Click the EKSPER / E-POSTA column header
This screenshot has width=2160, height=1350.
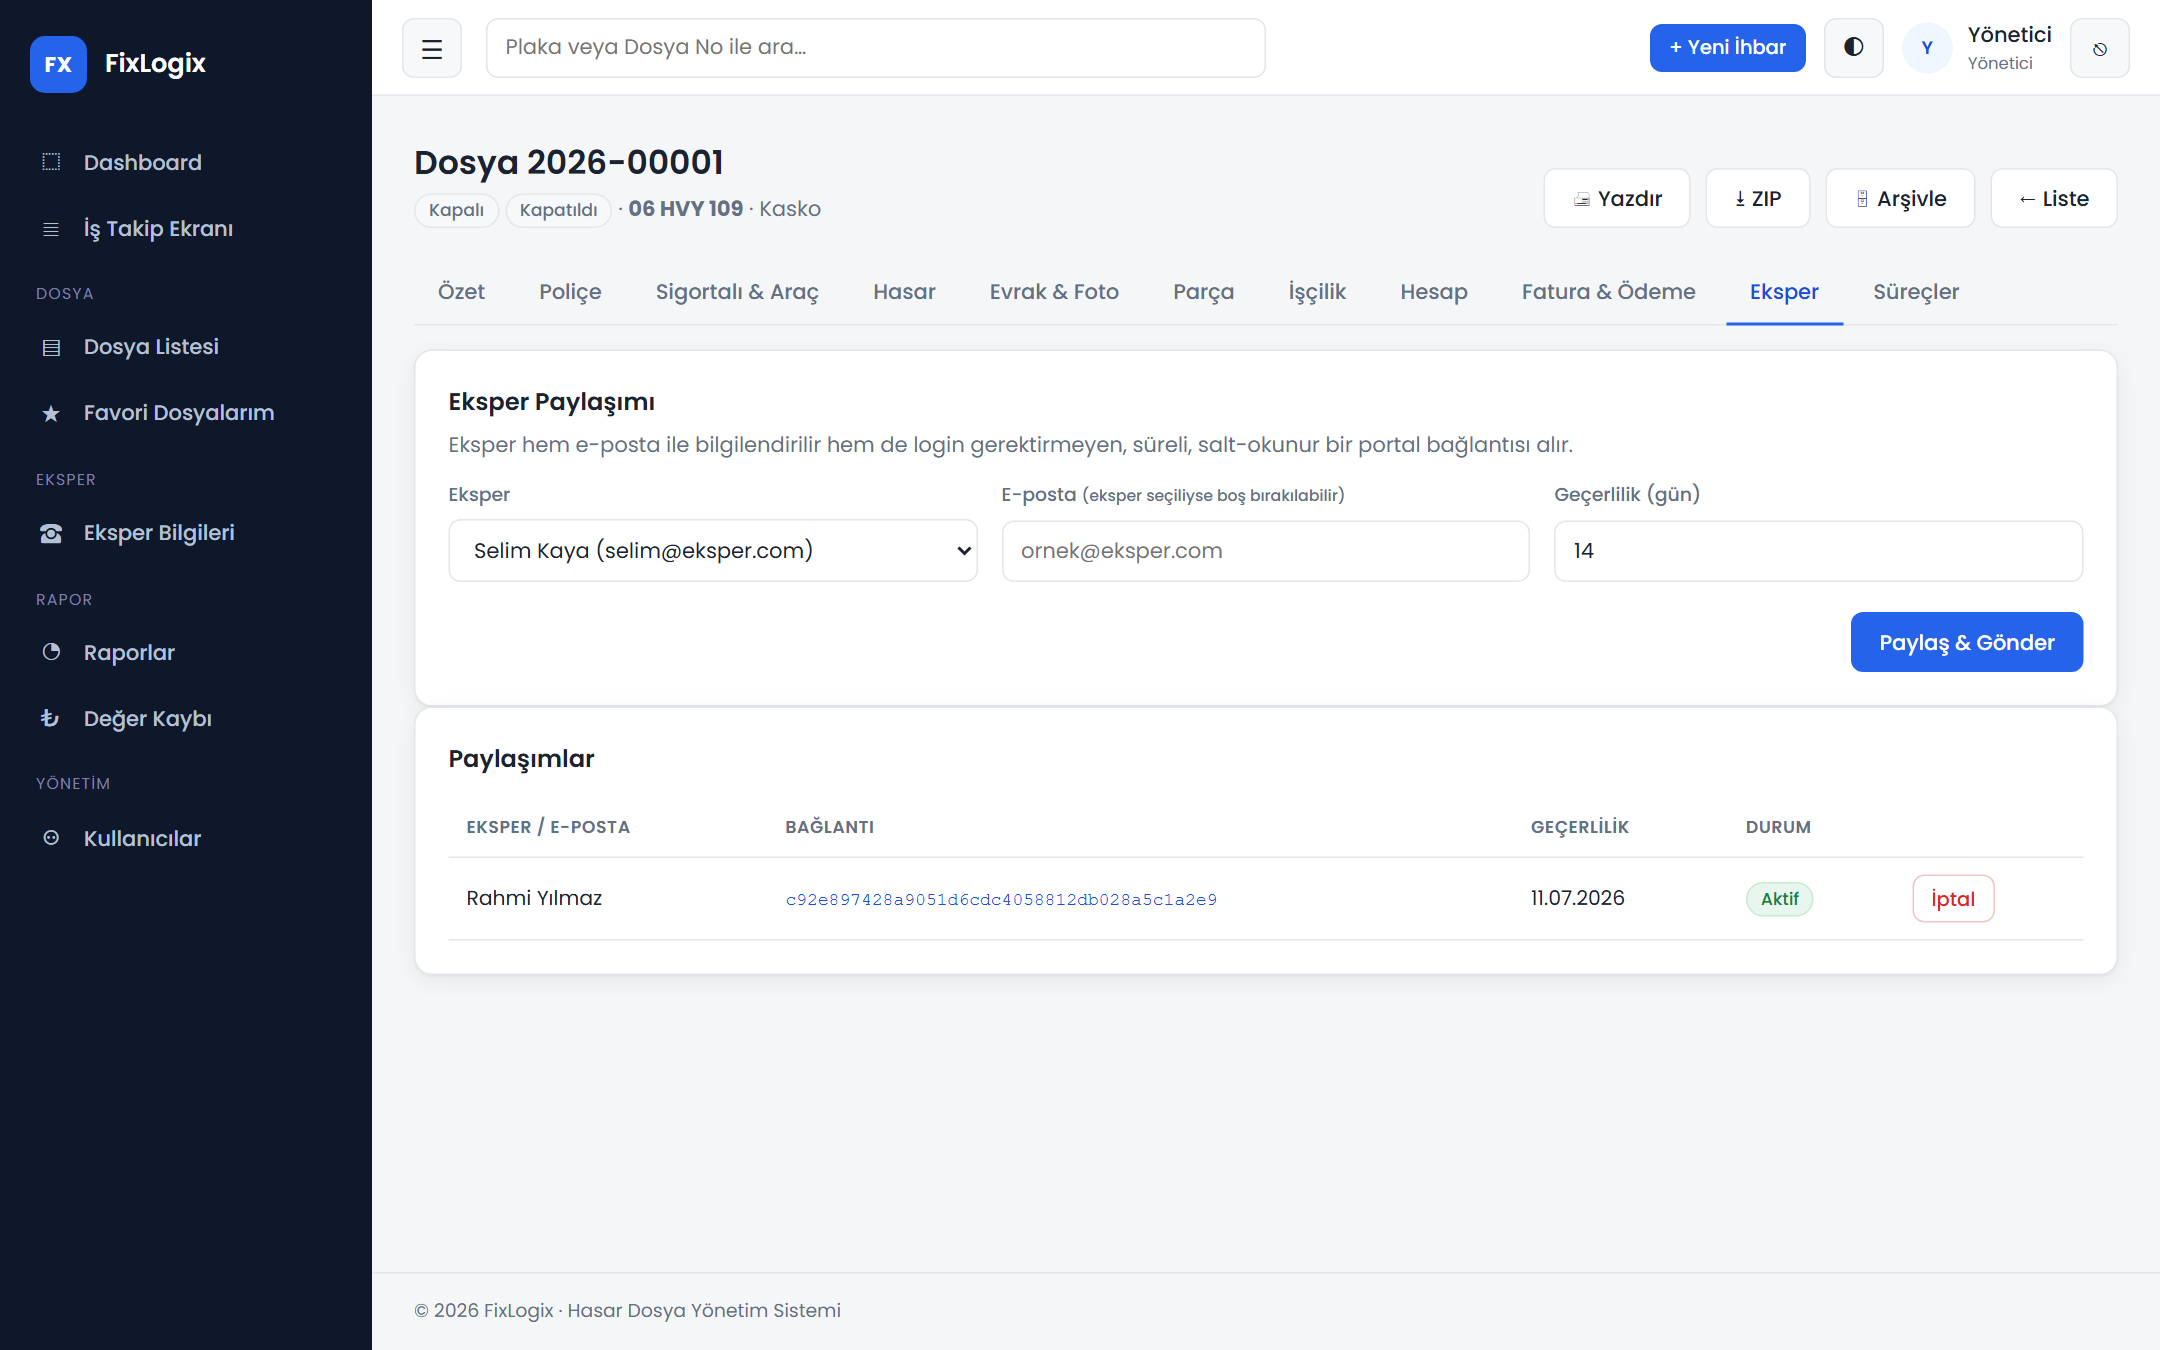point(548,827)
